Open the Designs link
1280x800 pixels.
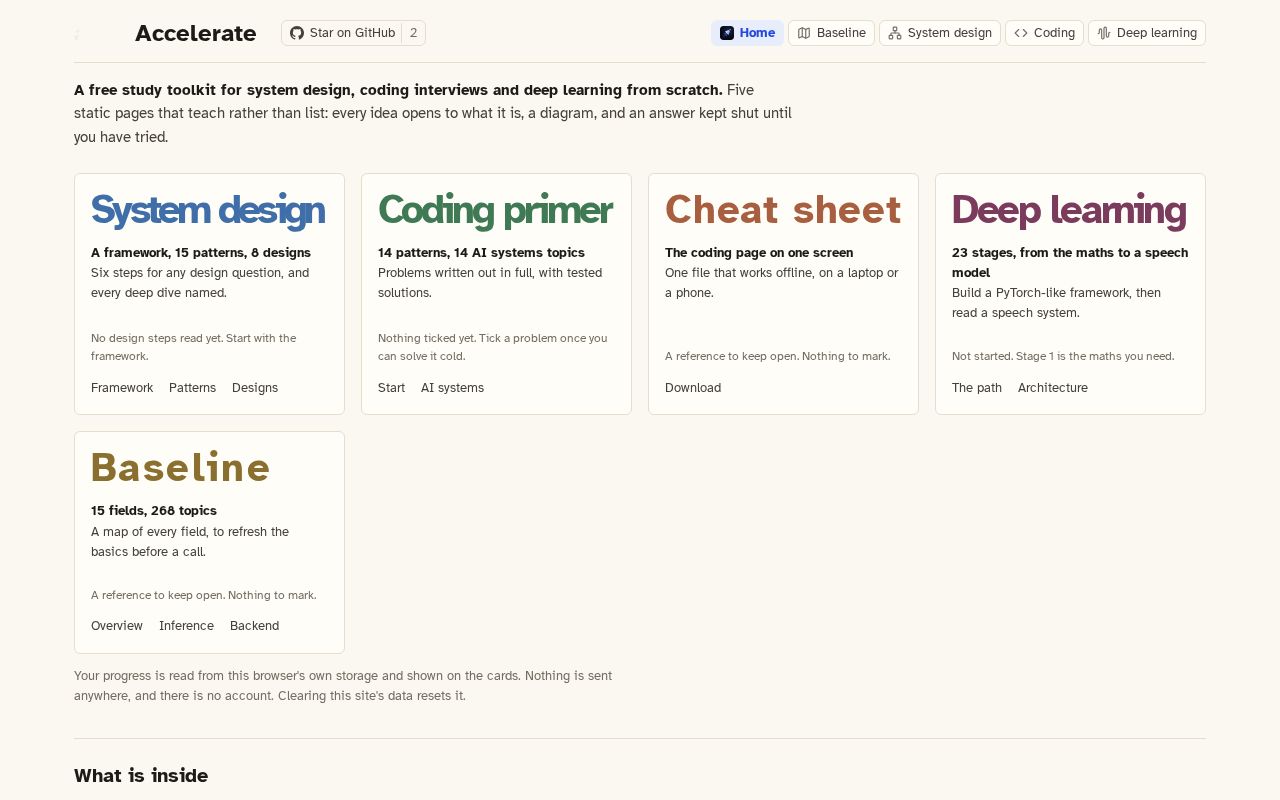coord(255,388)
